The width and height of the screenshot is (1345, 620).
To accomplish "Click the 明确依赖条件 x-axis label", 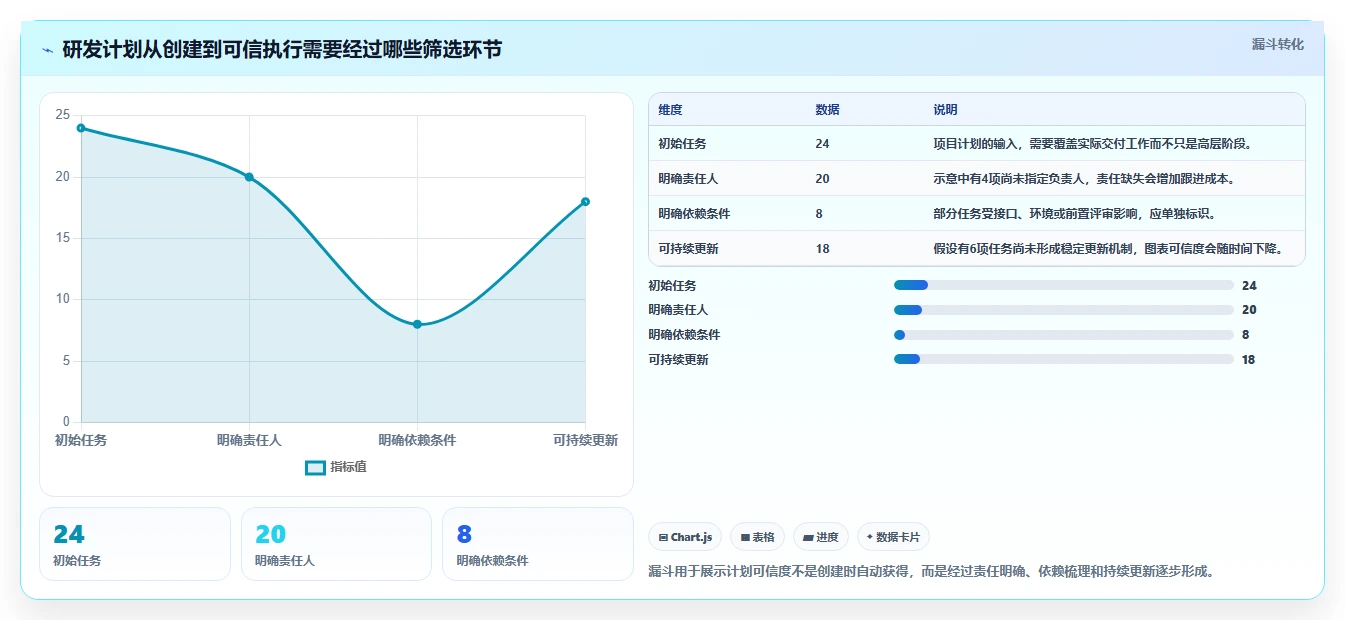I will tap(417, 440).
